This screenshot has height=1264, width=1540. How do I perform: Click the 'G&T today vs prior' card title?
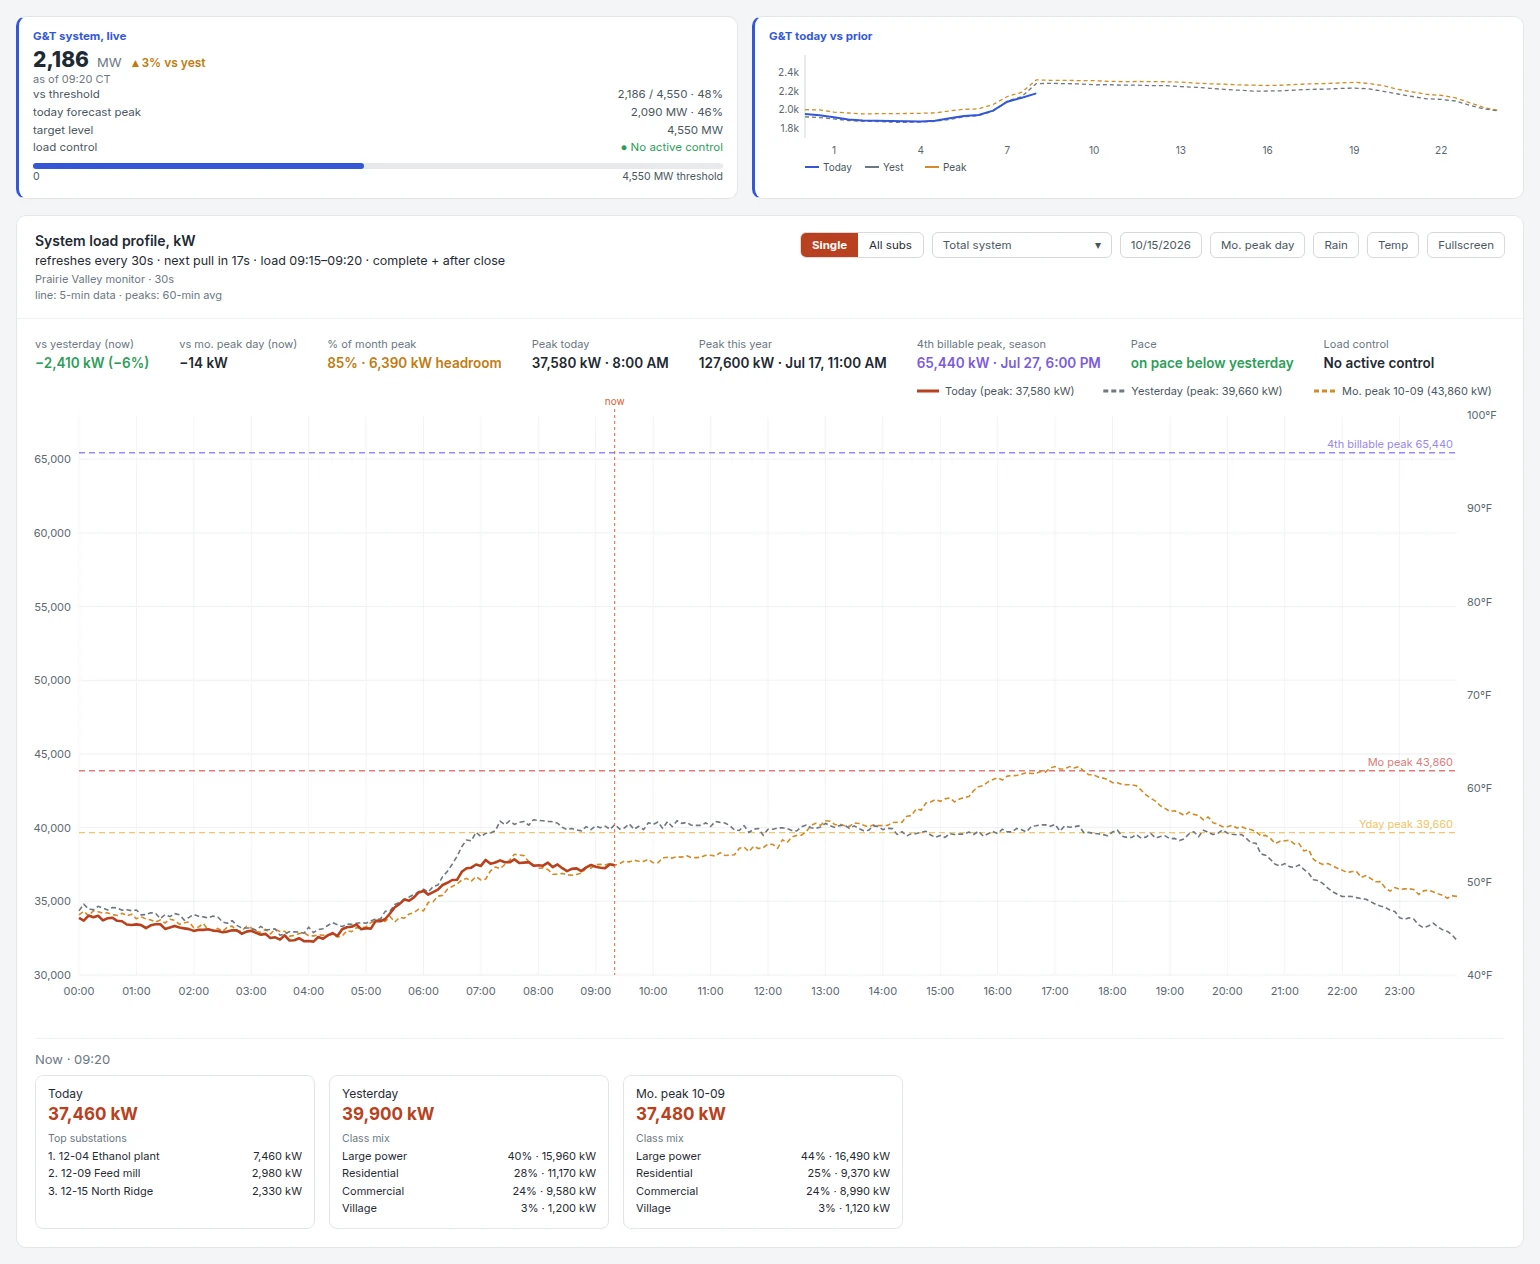pyautogui.click(x=820, y=36)
